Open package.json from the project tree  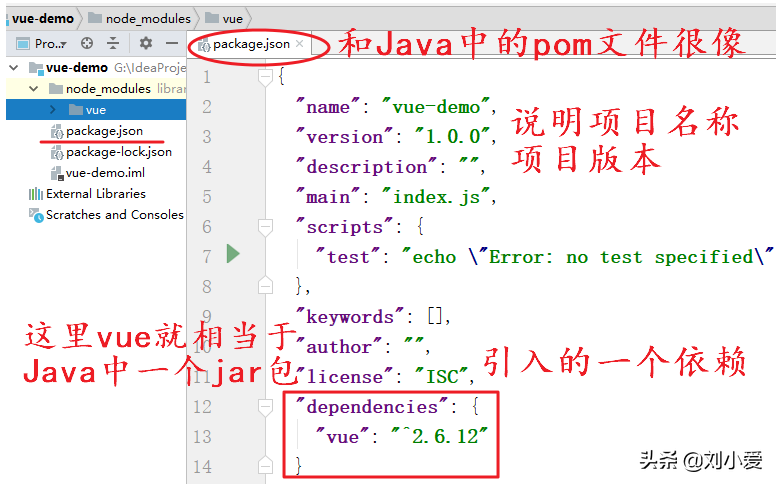point(104,131)
